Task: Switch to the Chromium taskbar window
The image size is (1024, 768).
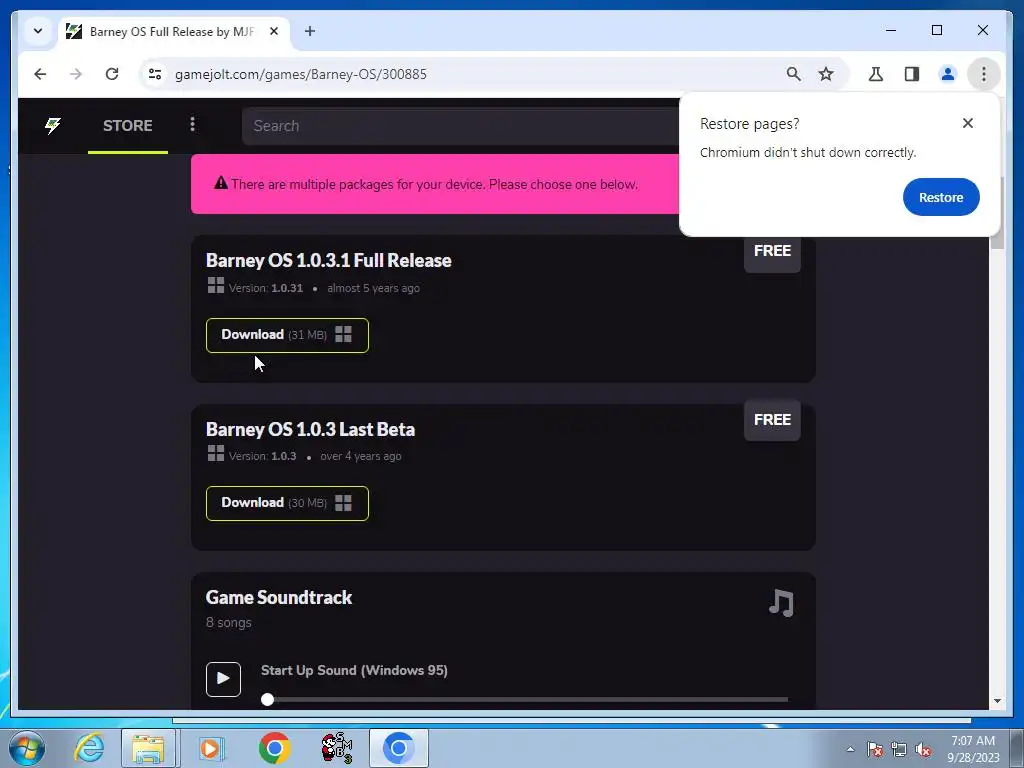Action: pos(399,748)
